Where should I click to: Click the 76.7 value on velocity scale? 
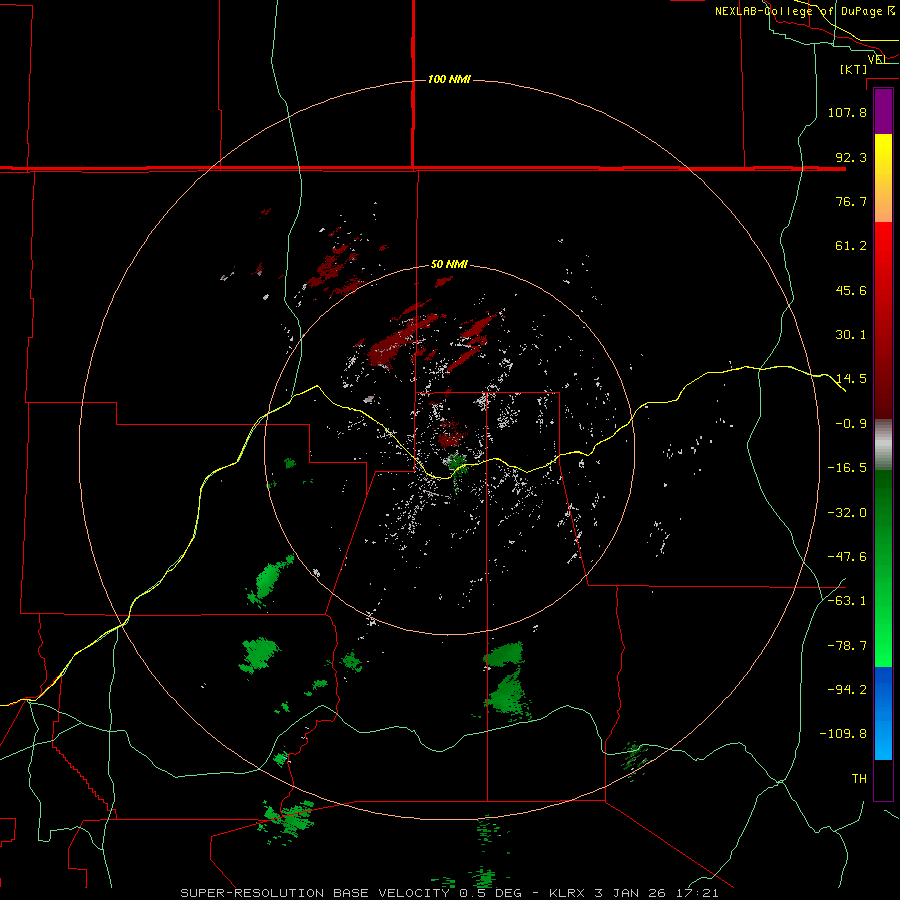pyautogui.click(x=851, y=201)
